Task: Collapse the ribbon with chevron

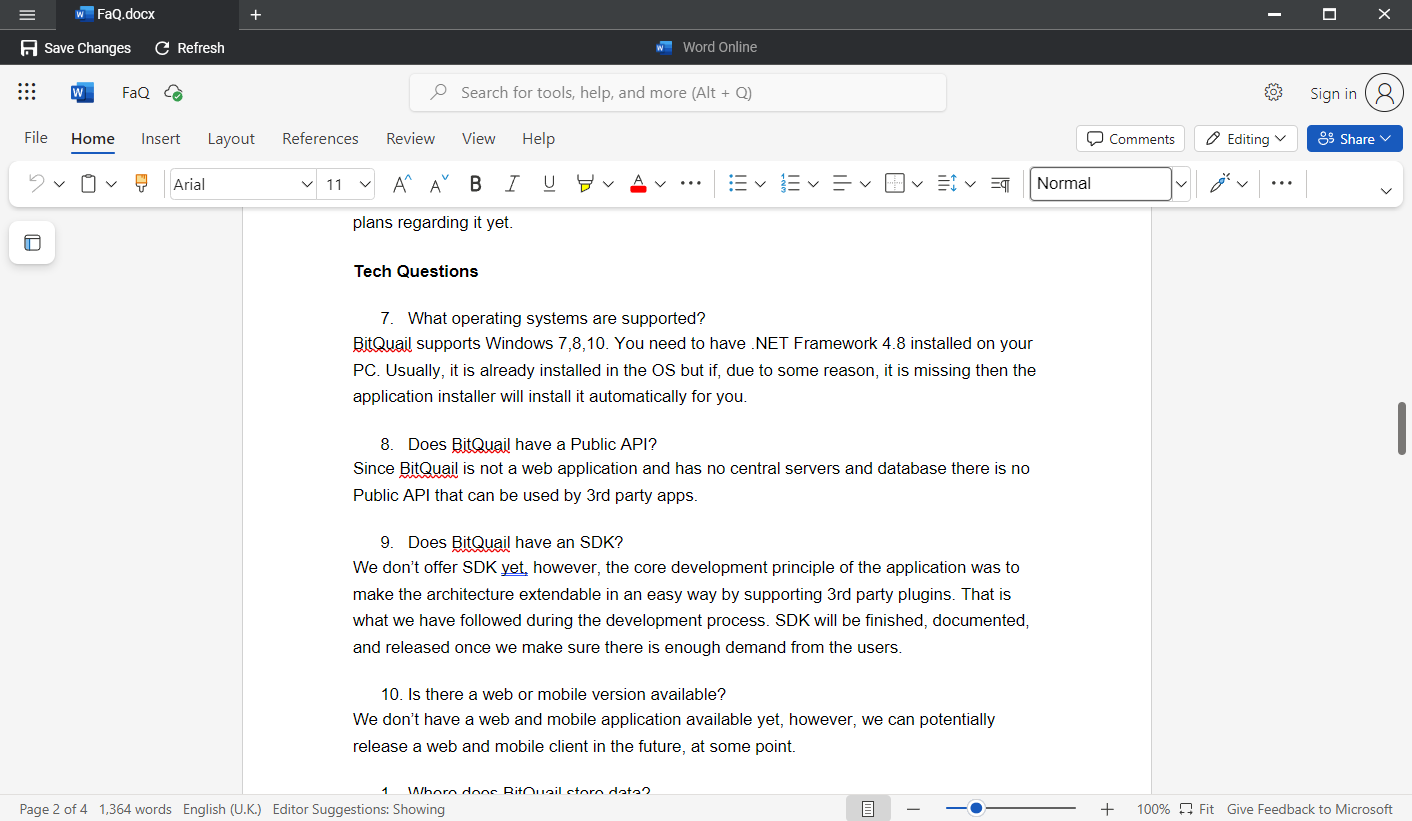Action: pos(1386,191)
